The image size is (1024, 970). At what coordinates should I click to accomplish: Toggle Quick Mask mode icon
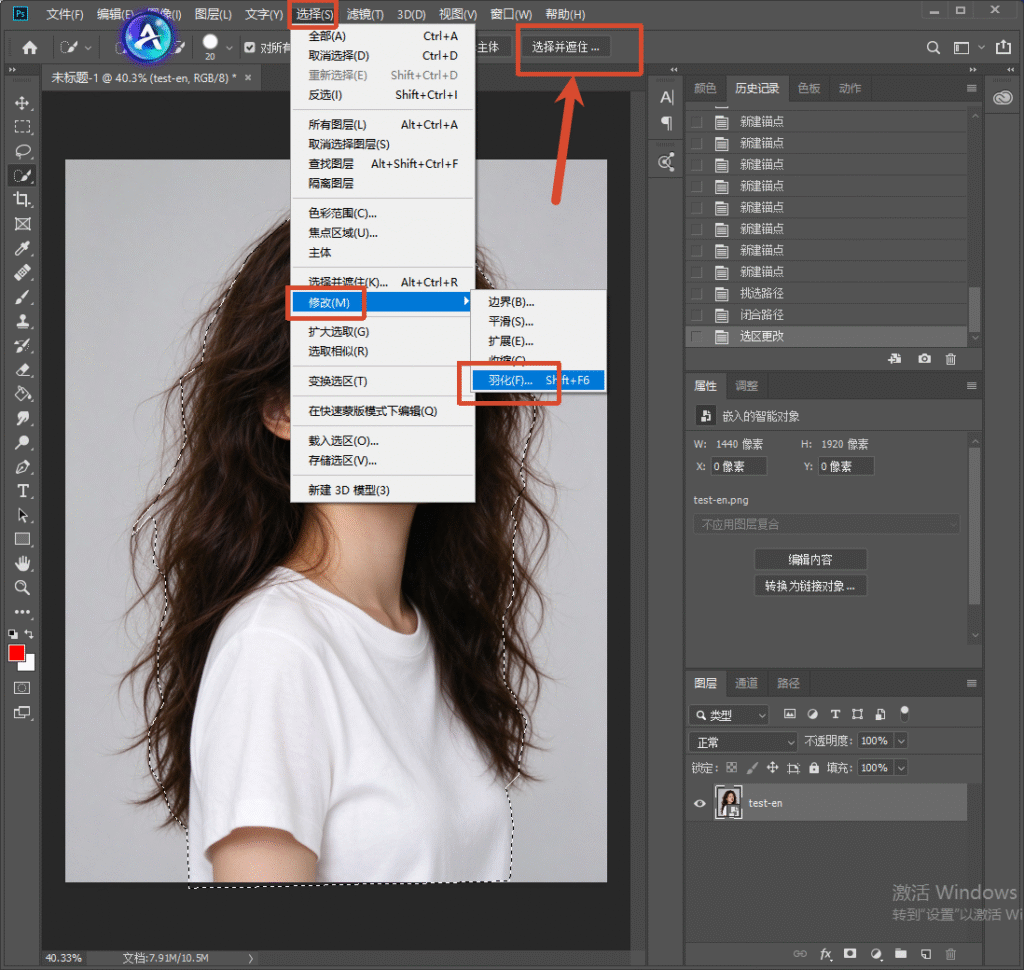click(x=22, y=688)
